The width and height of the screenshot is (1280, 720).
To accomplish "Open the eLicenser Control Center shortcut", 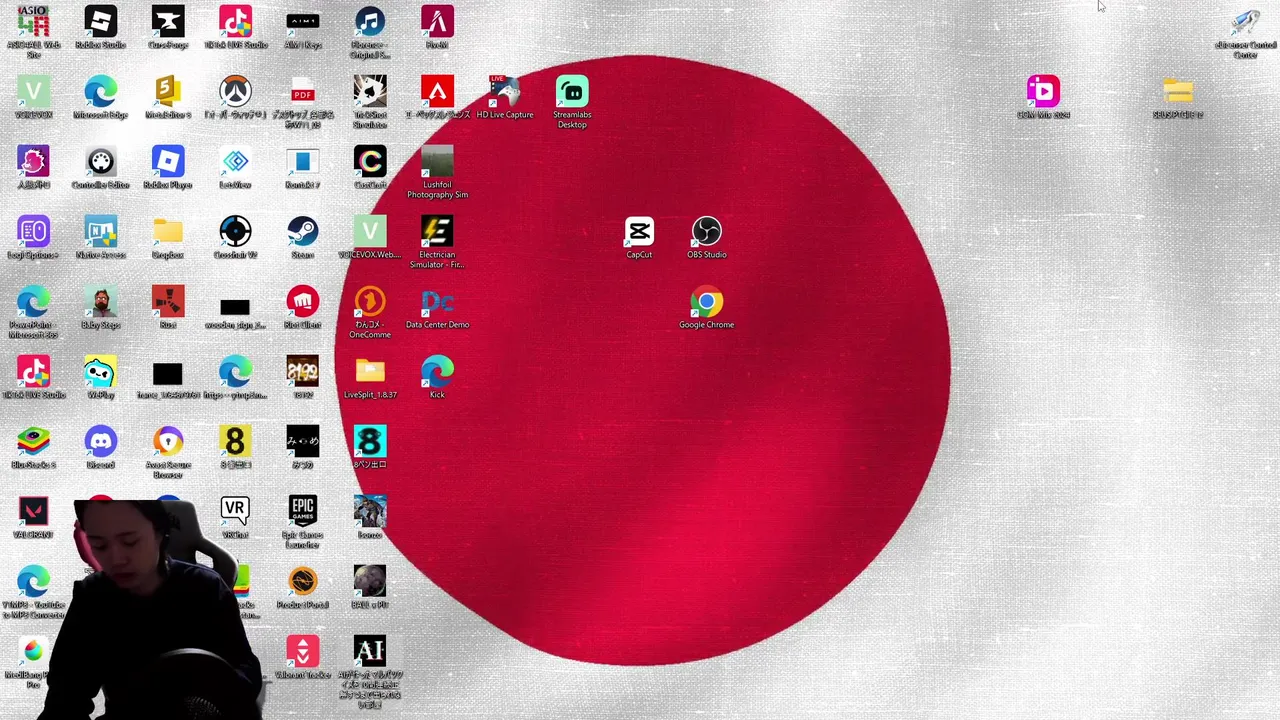I will tap(1245, 32).
